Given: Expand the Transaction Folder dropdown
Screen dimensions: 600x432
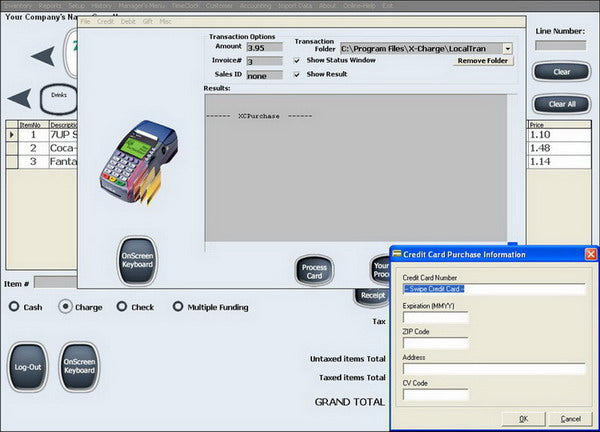Looking at the screenshot, I should 507,49.
